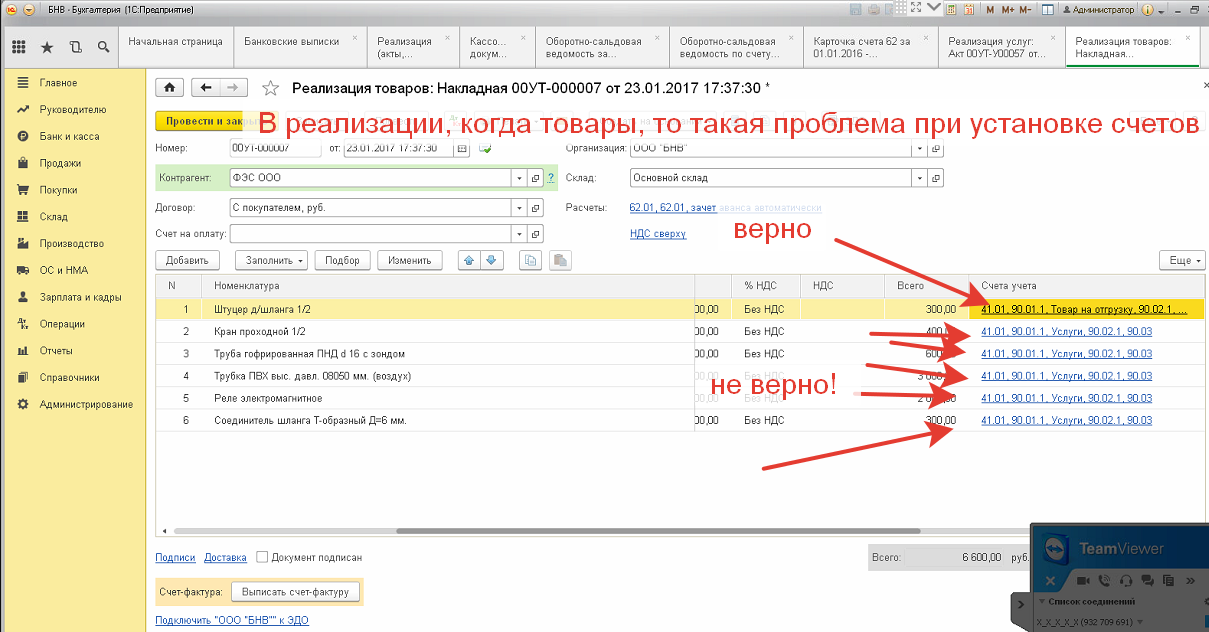Click the 'НДС сверху' link

(657, 234)
